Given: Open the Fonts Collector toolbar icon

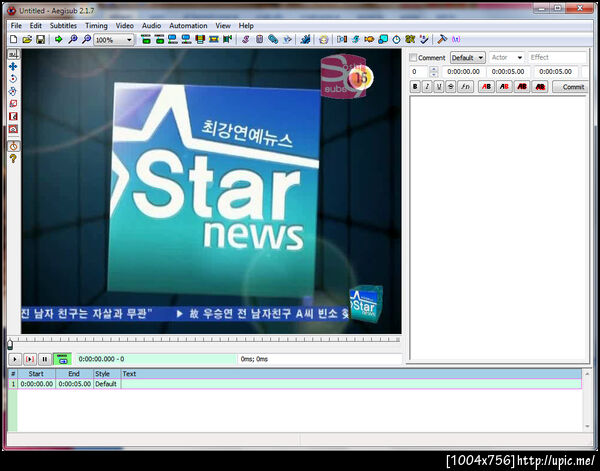Looking at the screenshot, I should (x=287, y=39).
